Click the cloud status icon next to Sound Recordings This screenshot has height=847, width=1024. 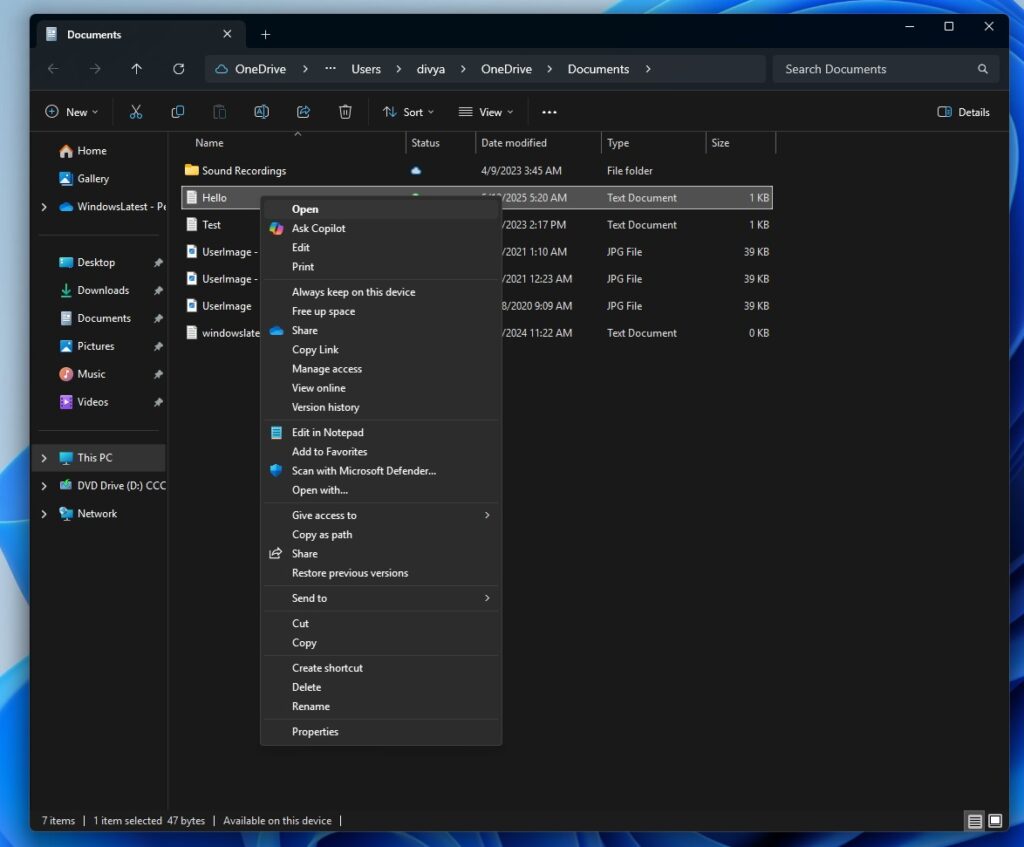[414, 171]
